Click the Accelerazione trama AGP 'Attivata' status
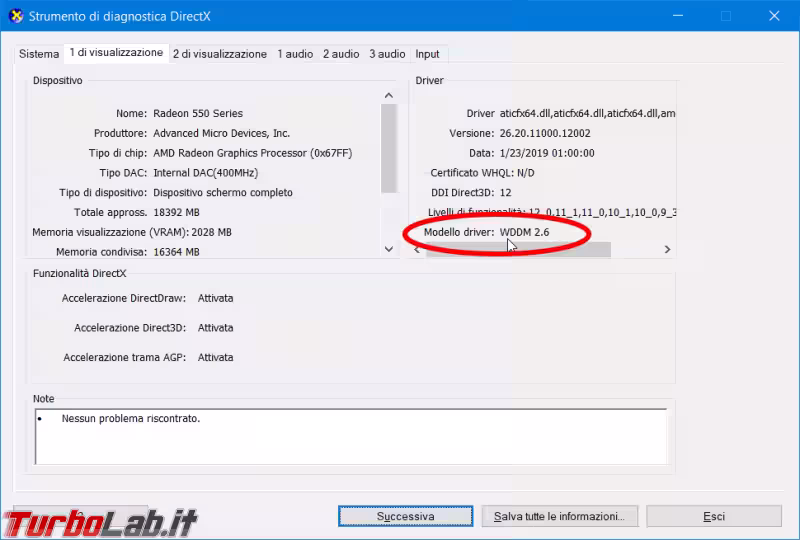800x540 pixels. pyautogui.click(x=215, y=357)
